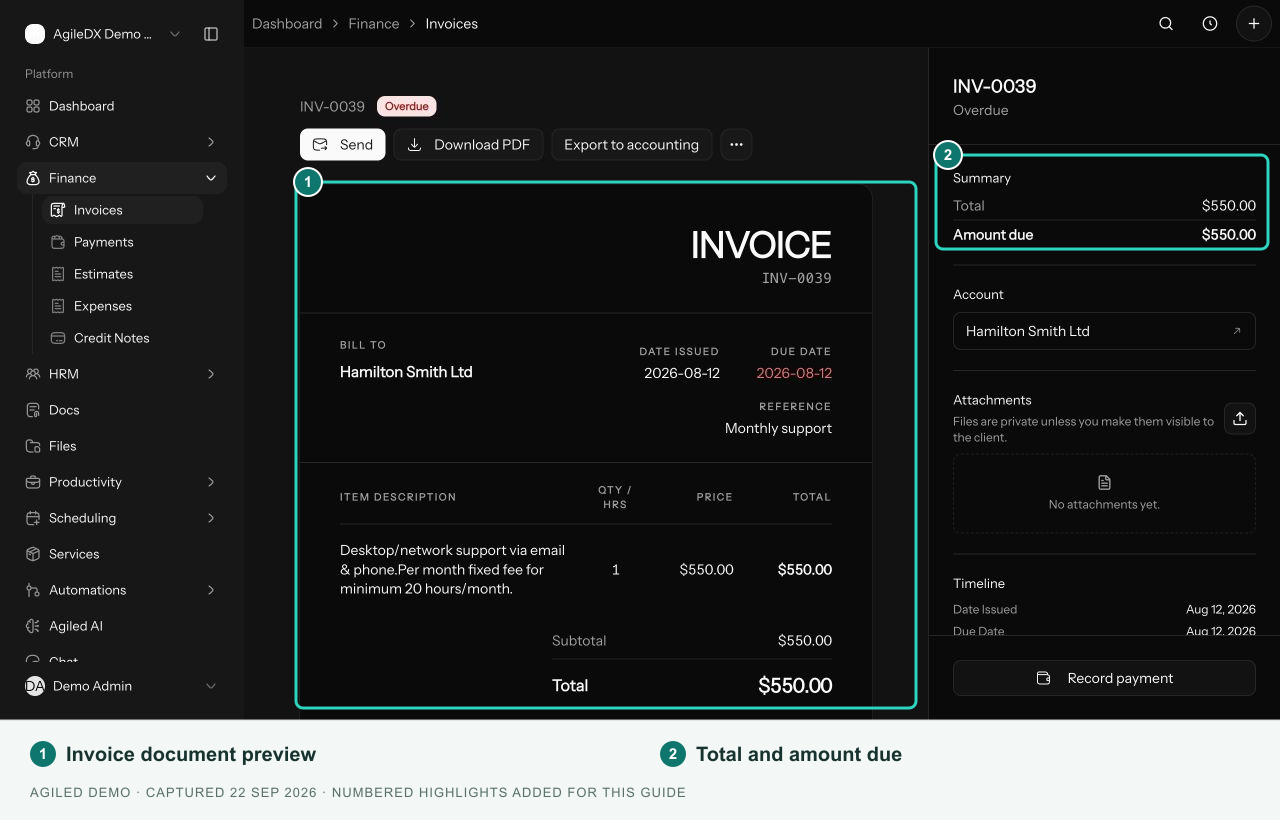This screenshot has width=1280, height=820.
Task: Expand the Scheduling submenu chevron
Action: click(211, 518)
